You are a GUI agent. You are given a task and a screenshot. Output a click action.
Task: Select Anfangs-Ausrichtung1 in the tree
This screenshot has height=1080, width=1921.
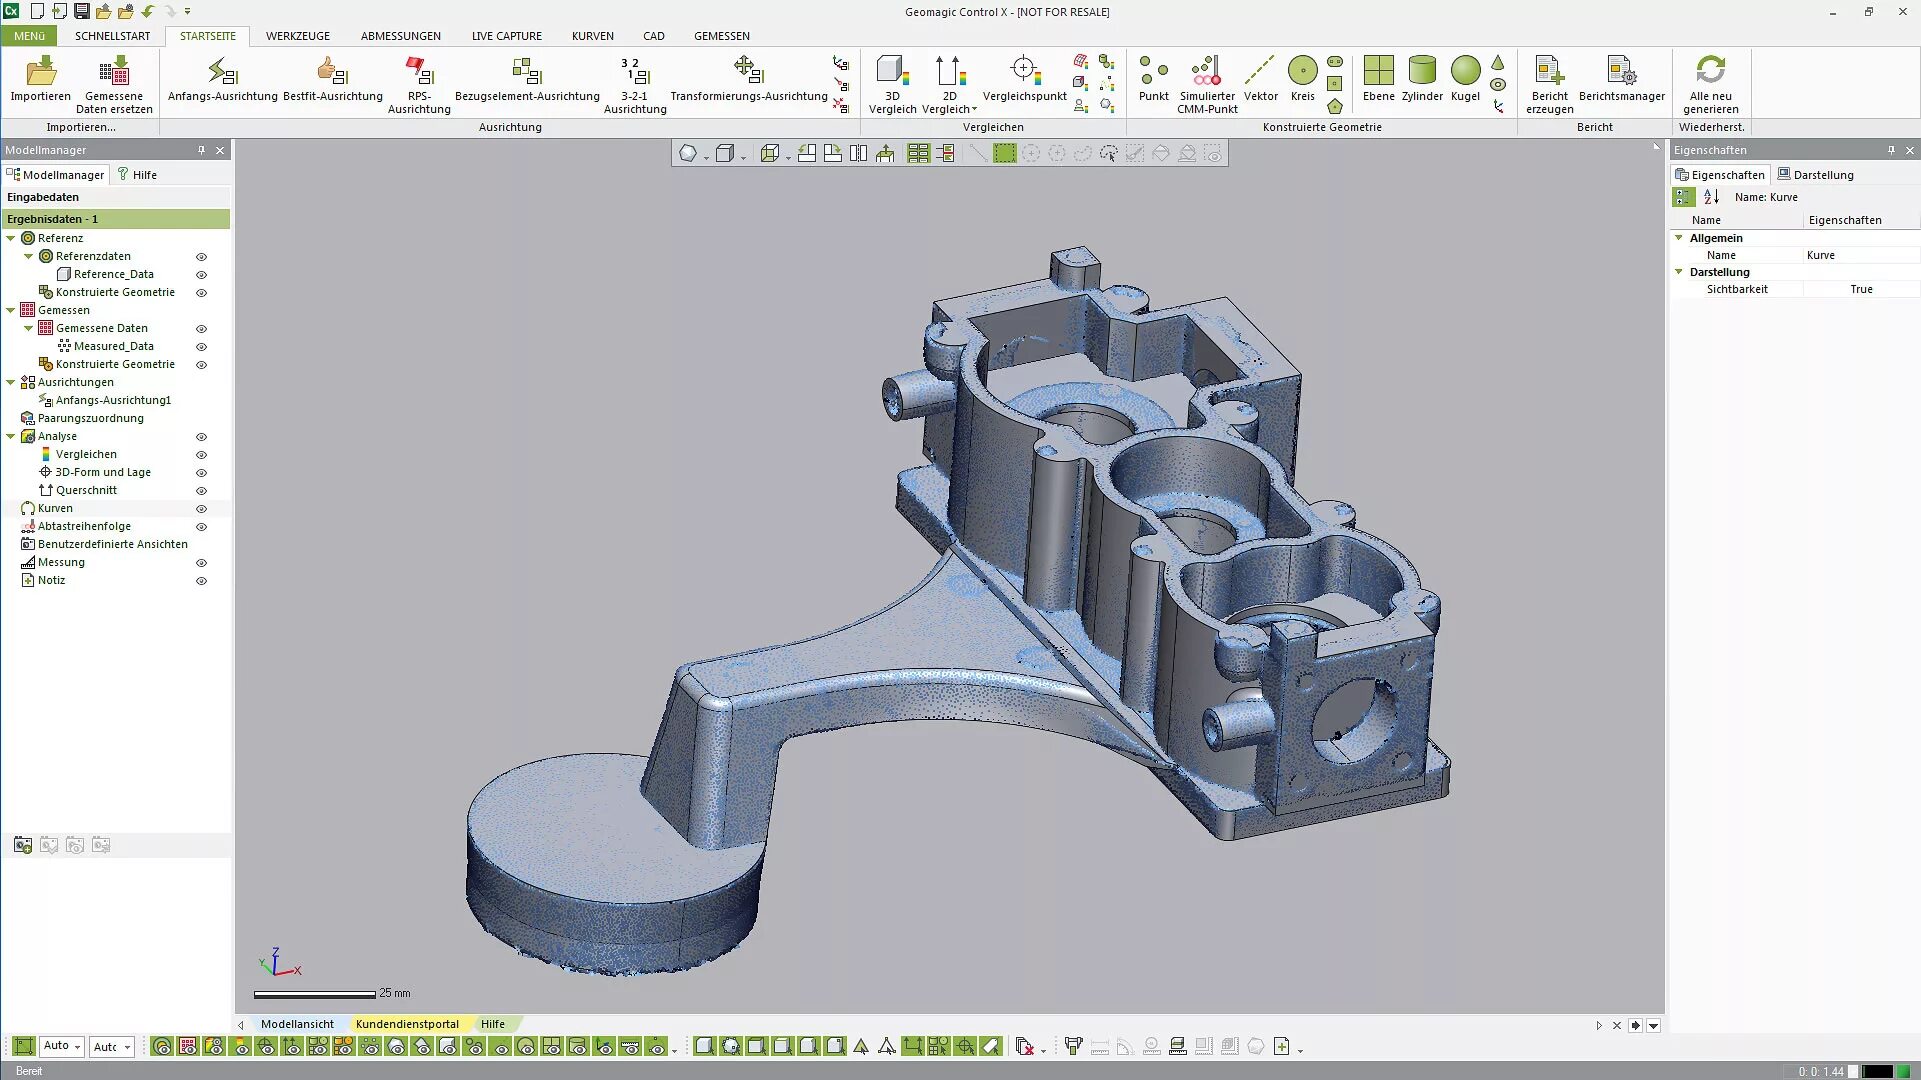click(x=113, y=400)
